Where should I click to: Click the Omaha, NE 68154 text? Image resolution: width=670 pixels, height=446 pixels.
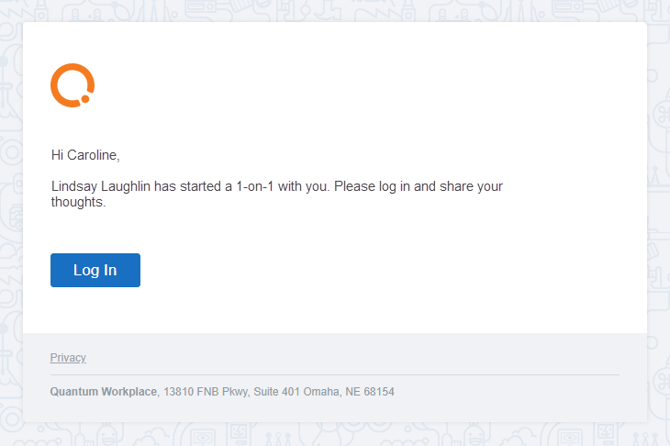tap(349, 392)
